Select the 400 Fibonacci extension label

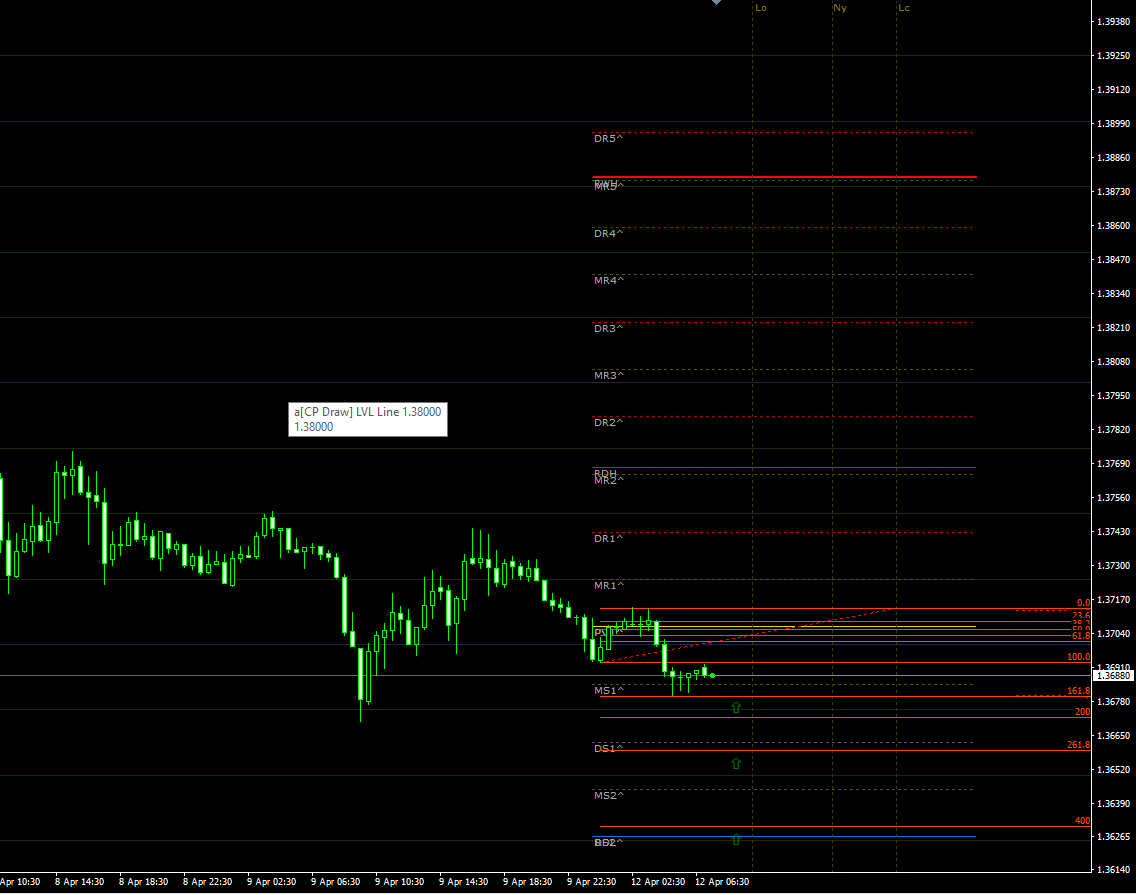(1082, 821)
